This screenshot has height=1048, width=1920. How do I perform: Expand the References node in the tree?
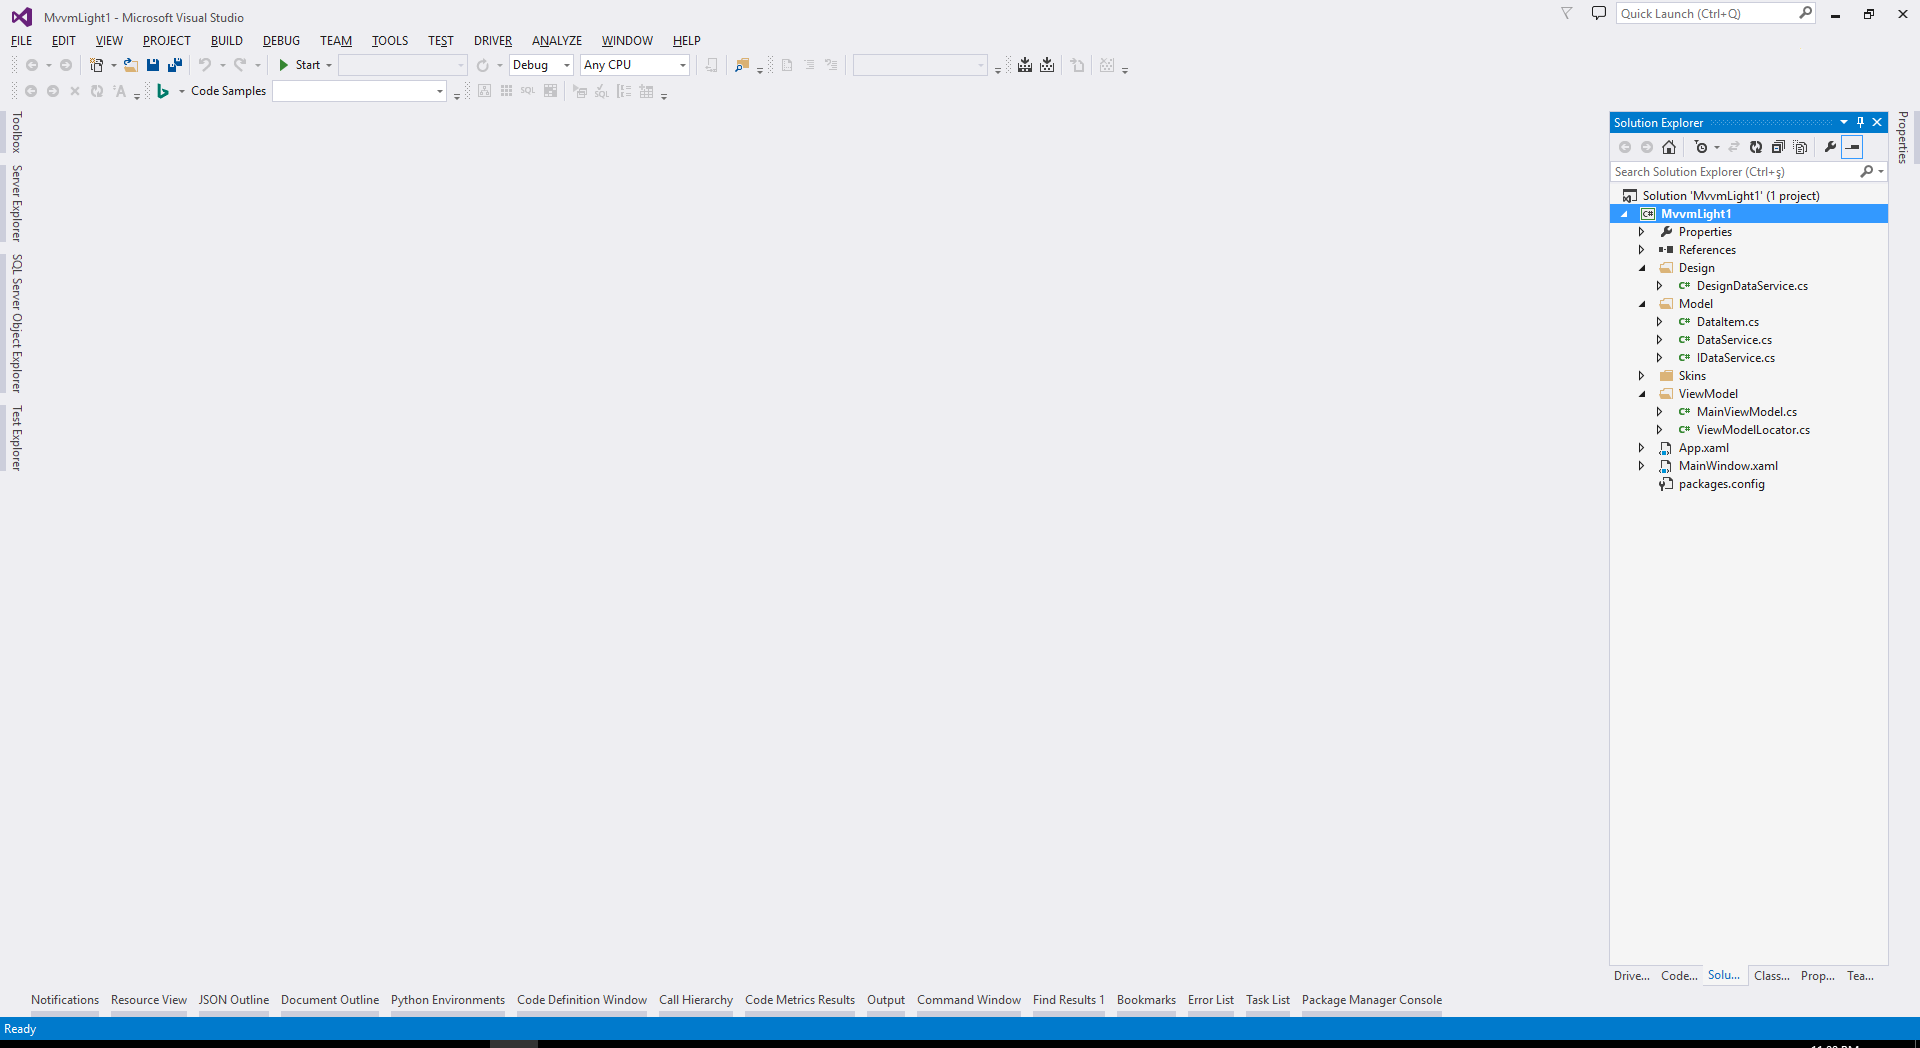pyautogui.click(x=1641, y=250)
